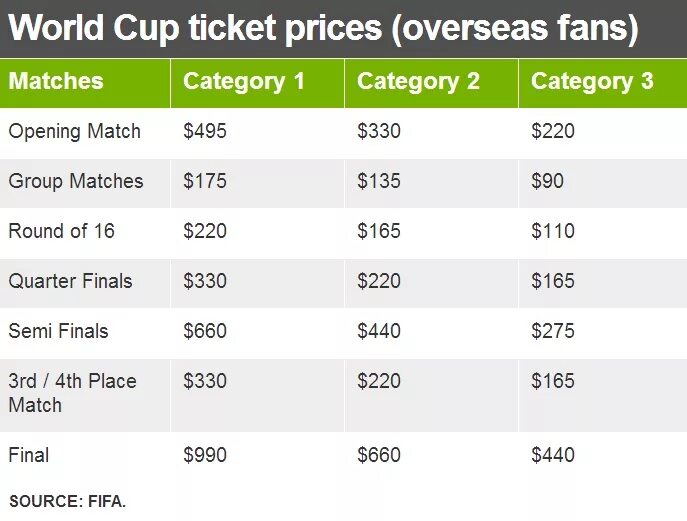
Task: Select the $175 Group Matches price
Action: [x=205, y=181]
